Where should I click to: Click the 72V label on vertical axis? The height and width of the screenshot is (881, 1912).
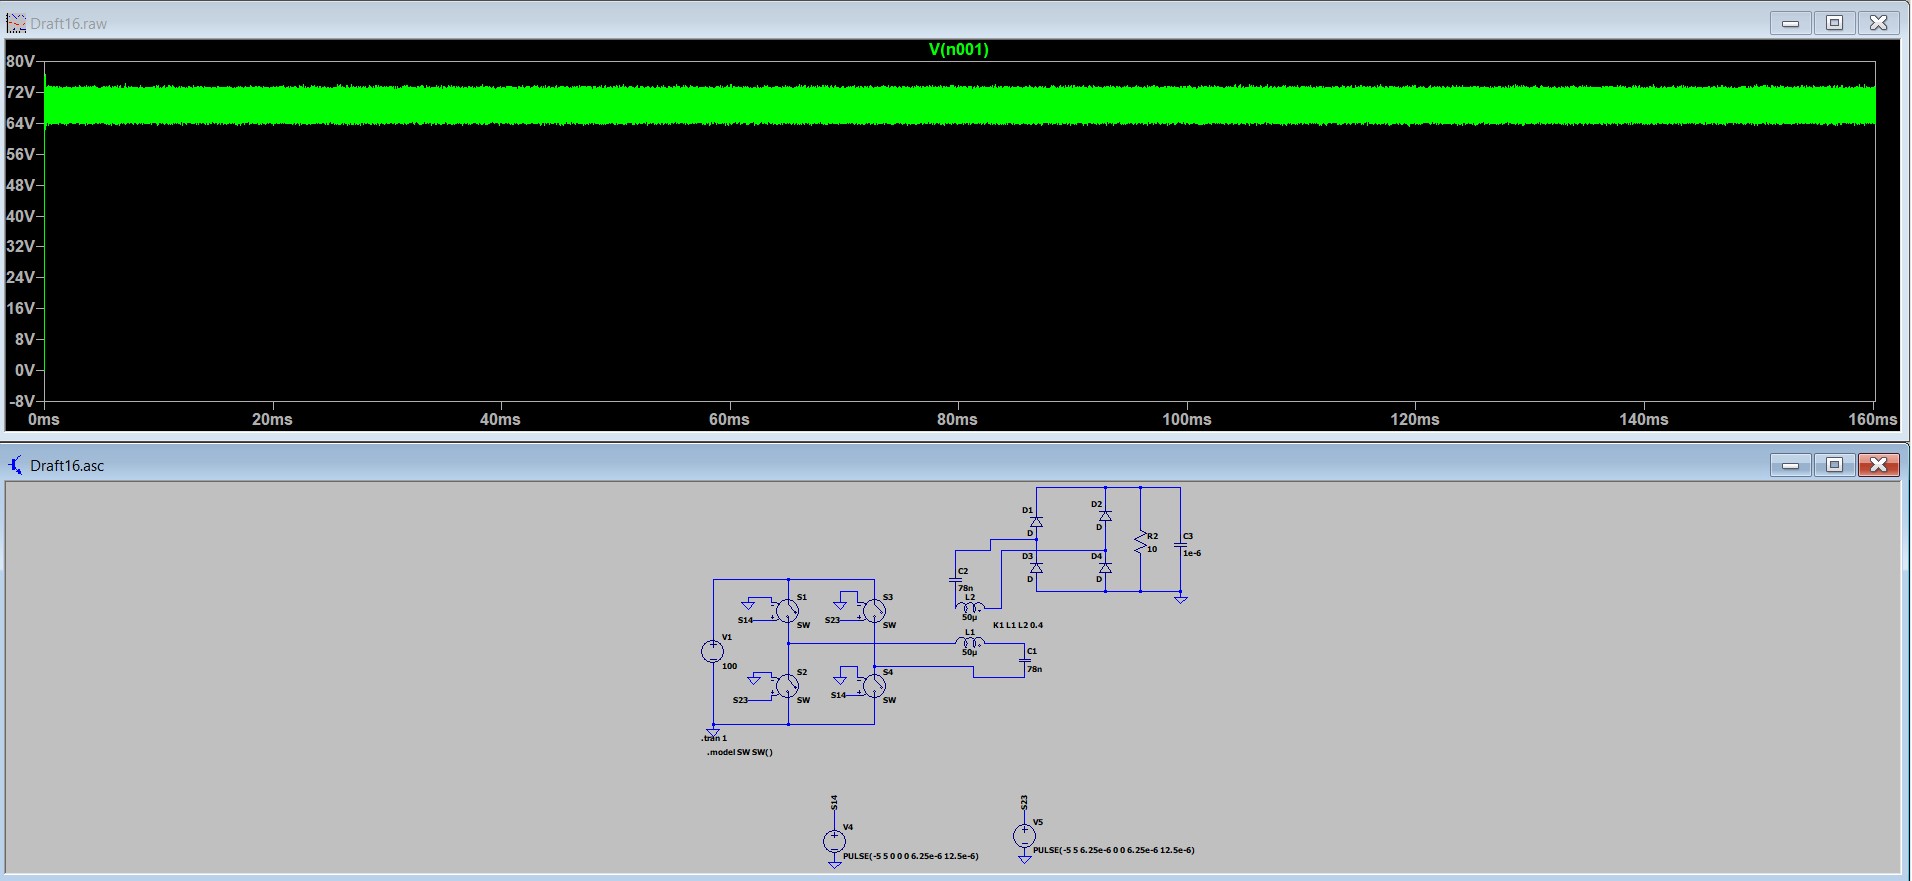pyautogui.click(x=20, y=92)
